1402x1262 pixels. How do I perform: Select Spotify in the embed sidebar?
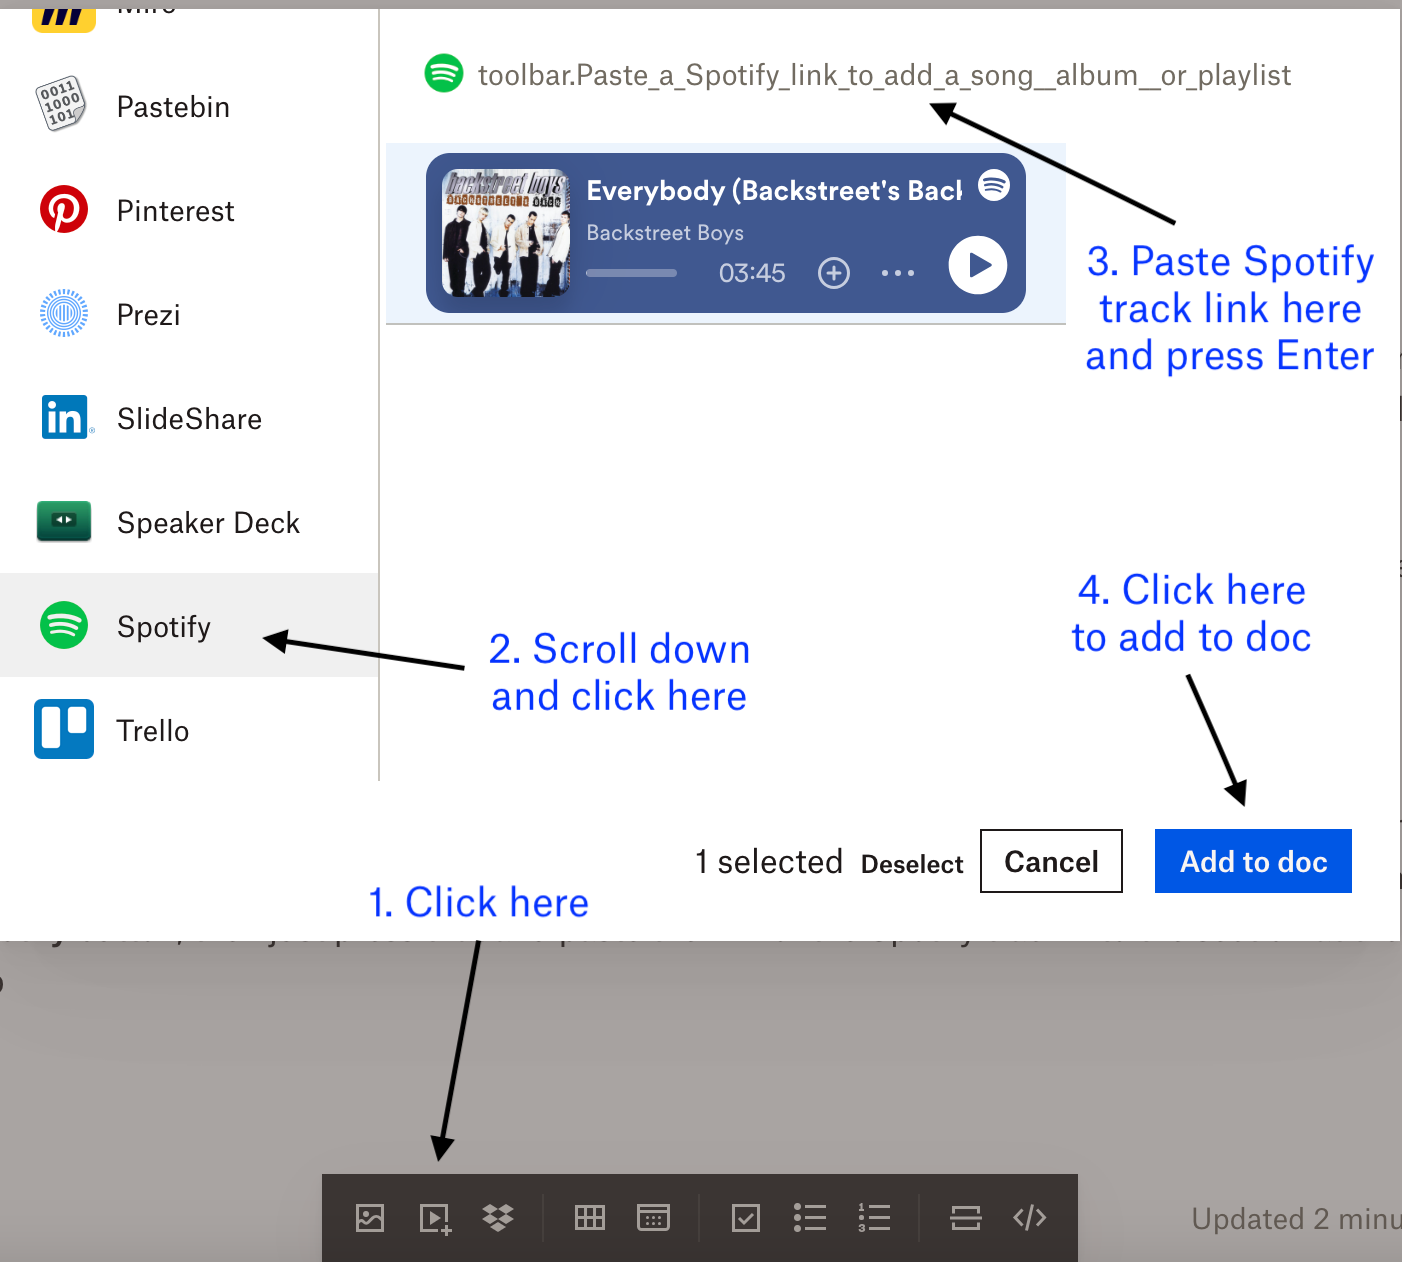click(x=163, y=626)
